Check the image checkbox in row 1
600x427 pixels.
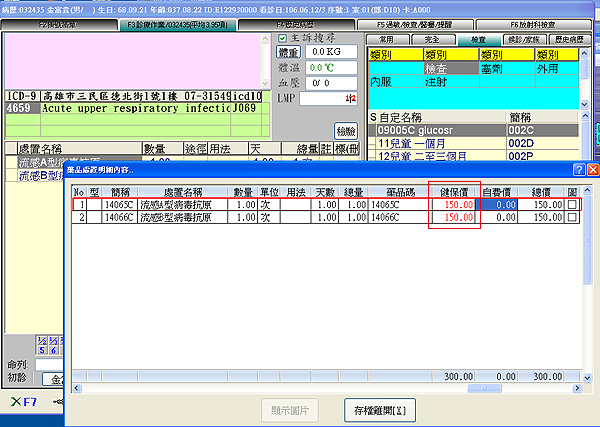click(x=572, y=203)
